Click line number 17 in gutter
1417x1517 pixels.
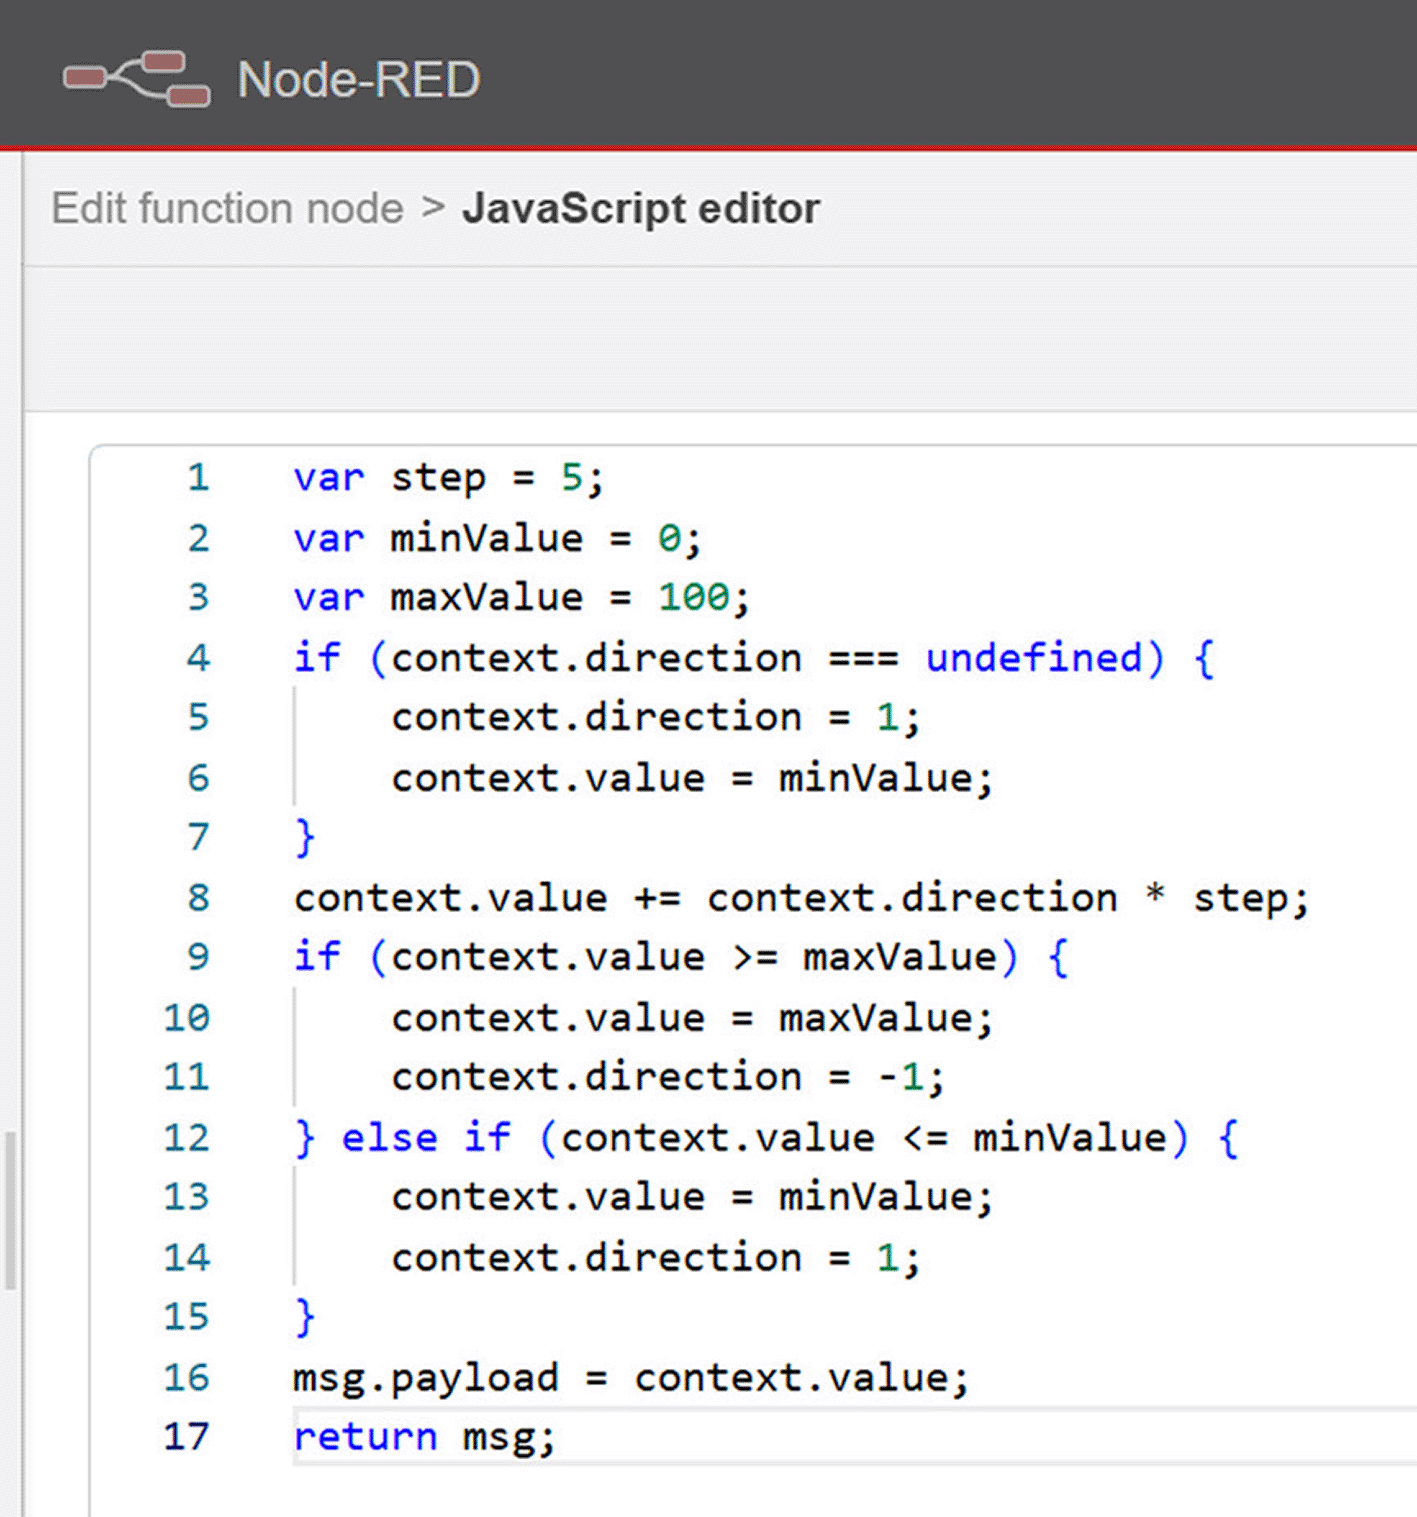[x=187, y=1437]
